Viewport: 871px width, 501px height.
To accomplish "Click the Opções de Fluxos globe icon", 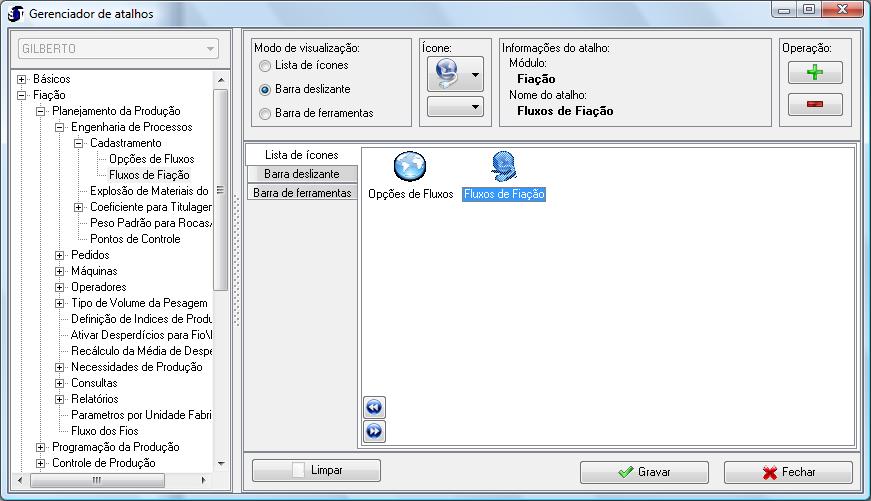I will (410, 166).
